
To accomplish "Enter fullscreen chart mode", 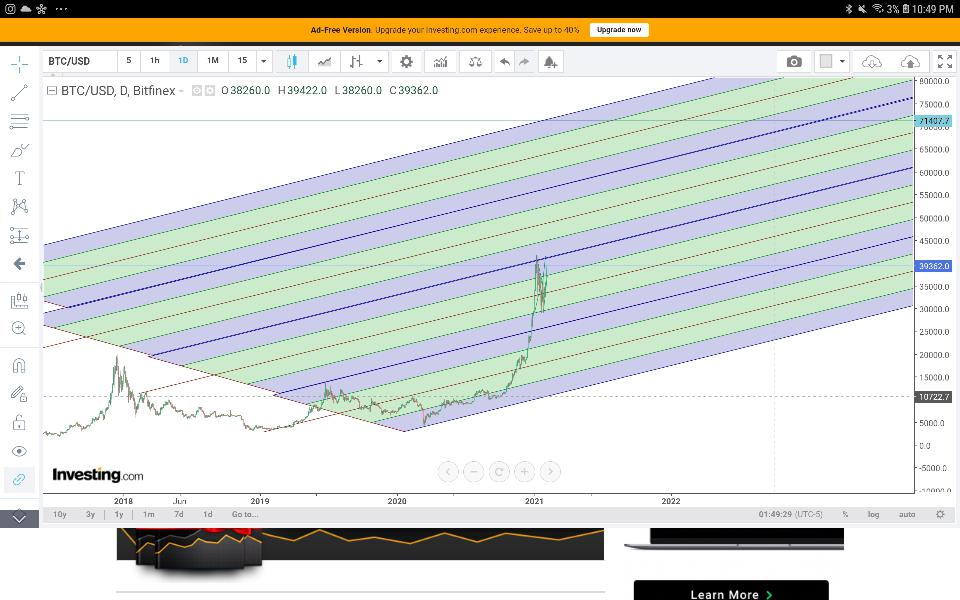I will (943, 61).
